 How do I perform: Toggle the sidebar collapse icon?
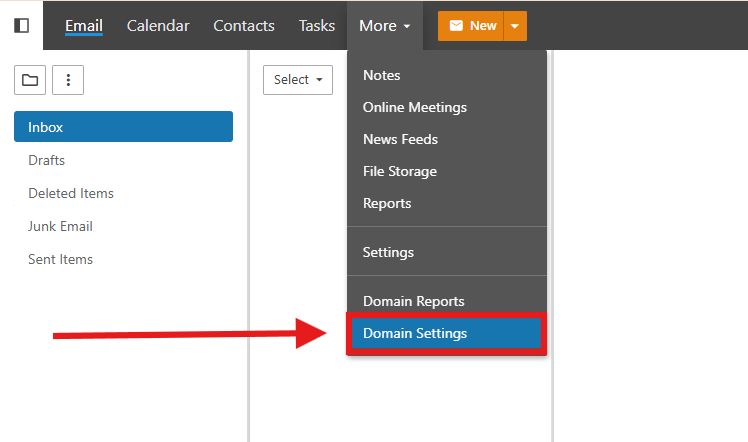[x=21, y=25]
